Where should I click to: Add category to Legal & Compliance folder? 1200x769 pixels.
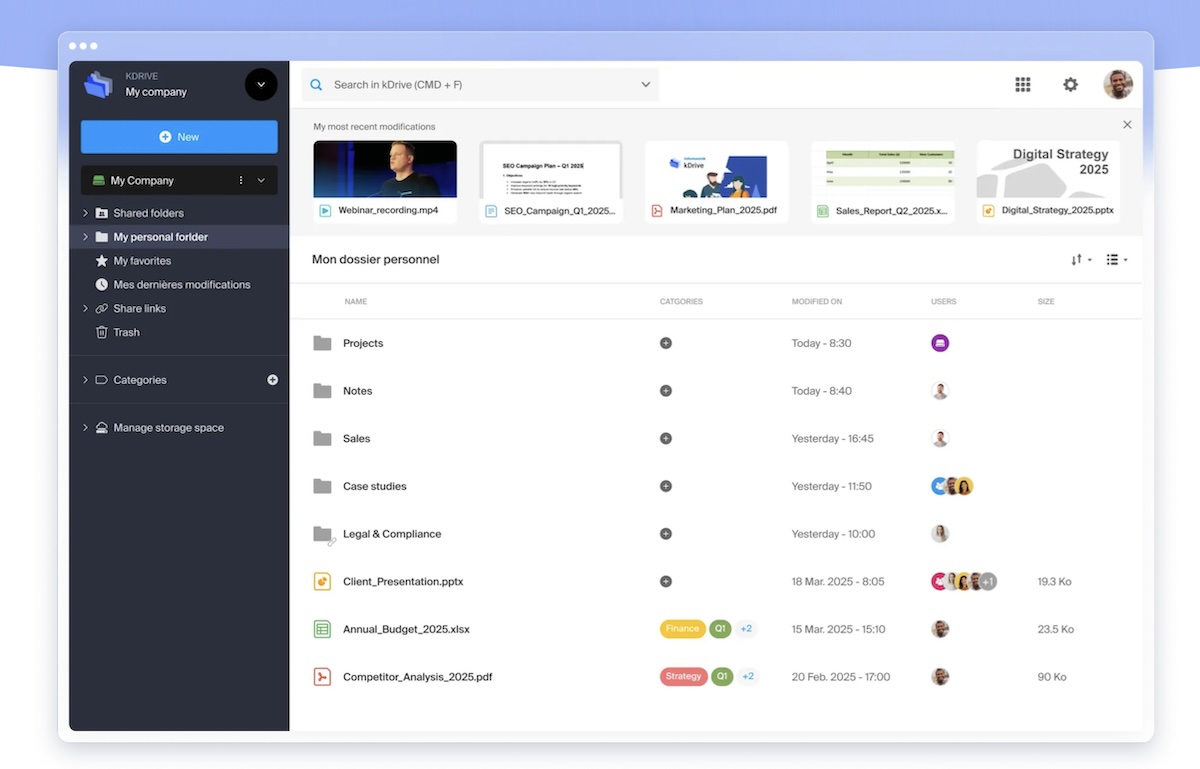coord(666,534)
